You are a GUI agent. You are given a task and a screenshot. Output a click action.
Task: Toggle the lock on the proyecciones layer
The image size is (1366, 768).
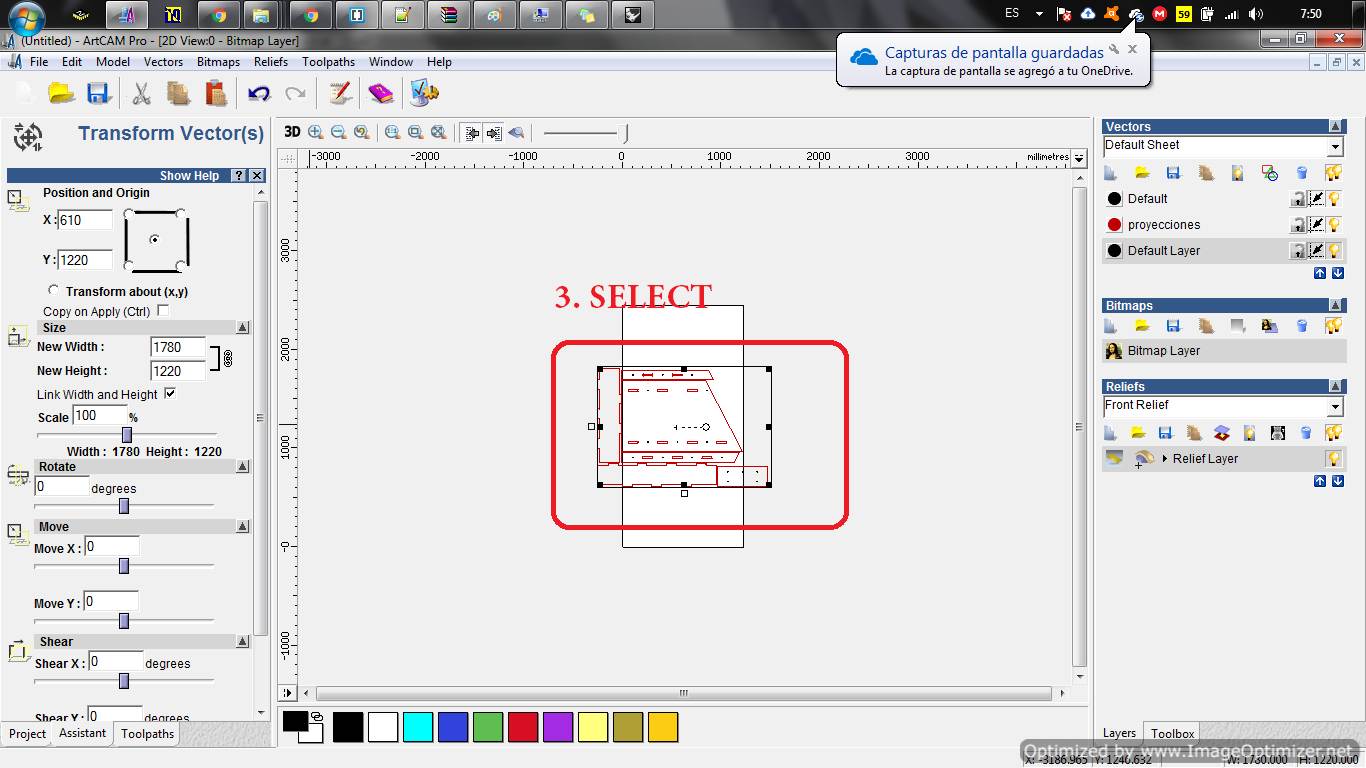pos(1298,225)
